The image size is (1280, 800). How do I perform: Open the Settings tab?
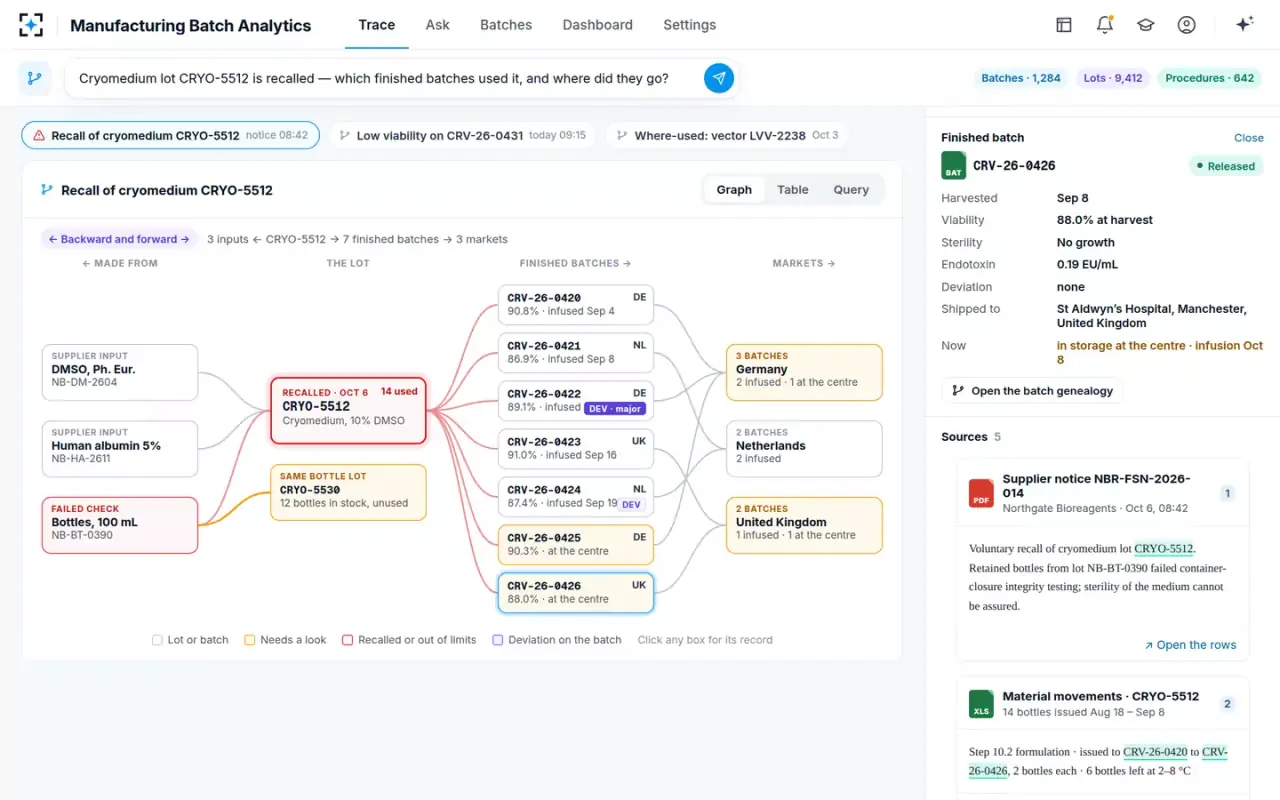[x=690, y=25]
